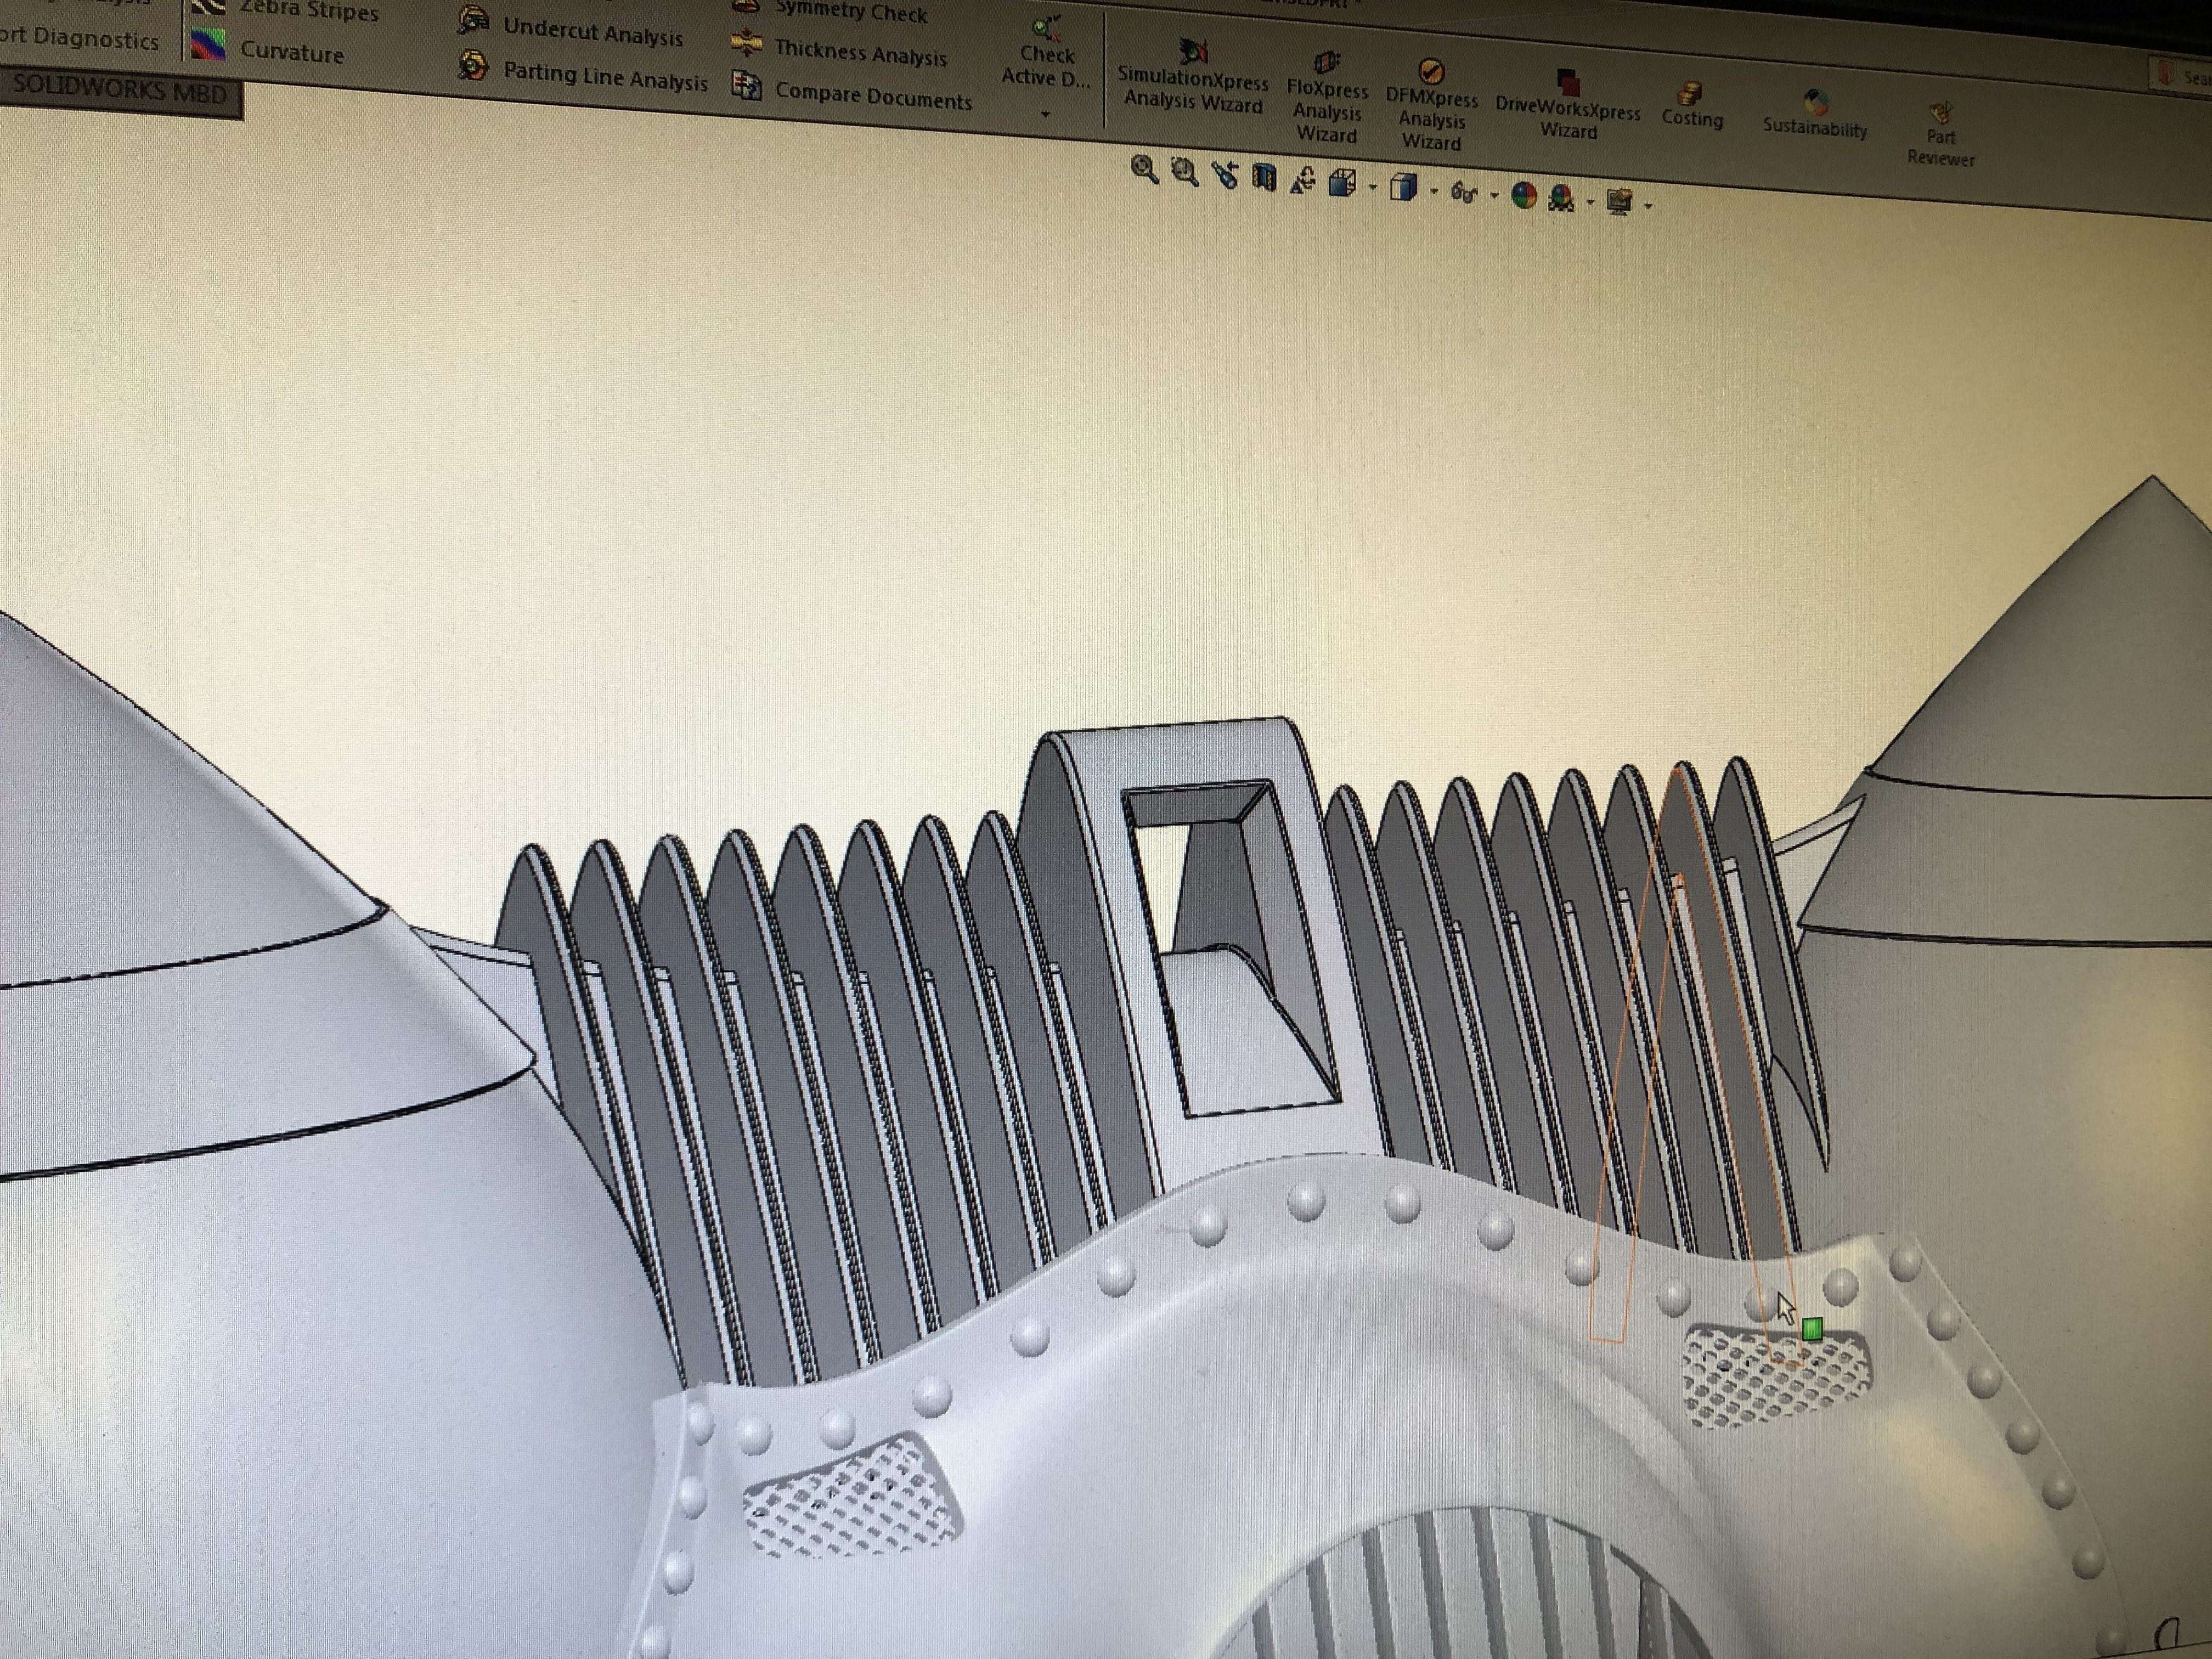This screenshot has width=2212, height=1659.
Task: Open the Part Reviewer icon
Action: click(1941, 112)
